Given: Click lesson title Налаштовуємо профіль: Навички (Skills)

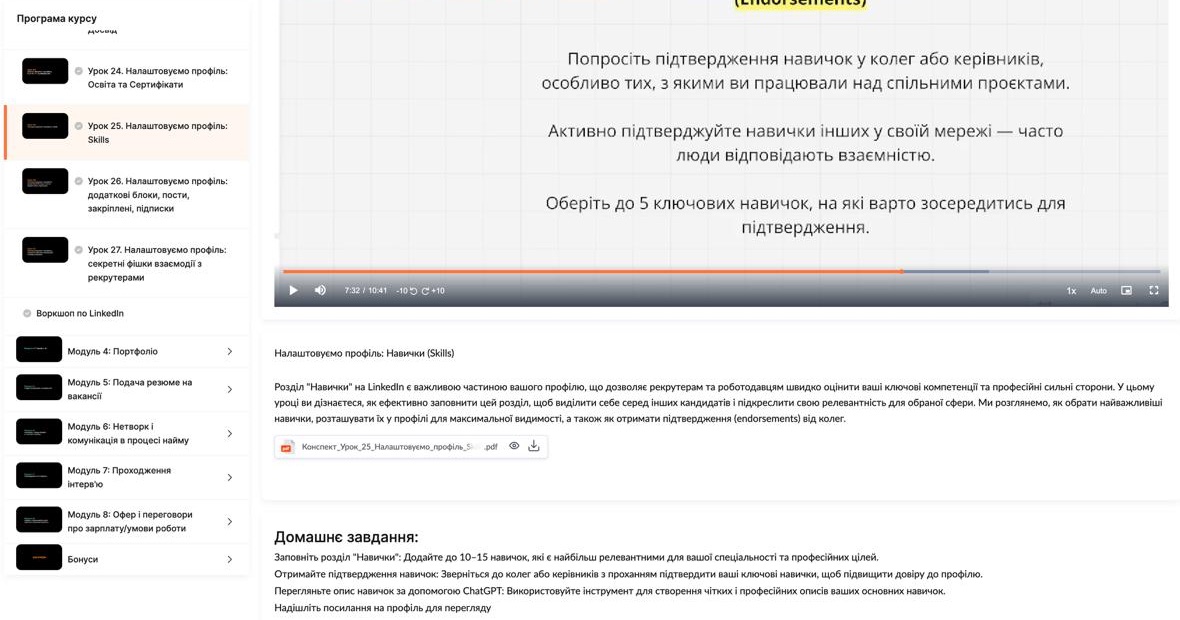Looking at the screenshot, I should (364, 353).
